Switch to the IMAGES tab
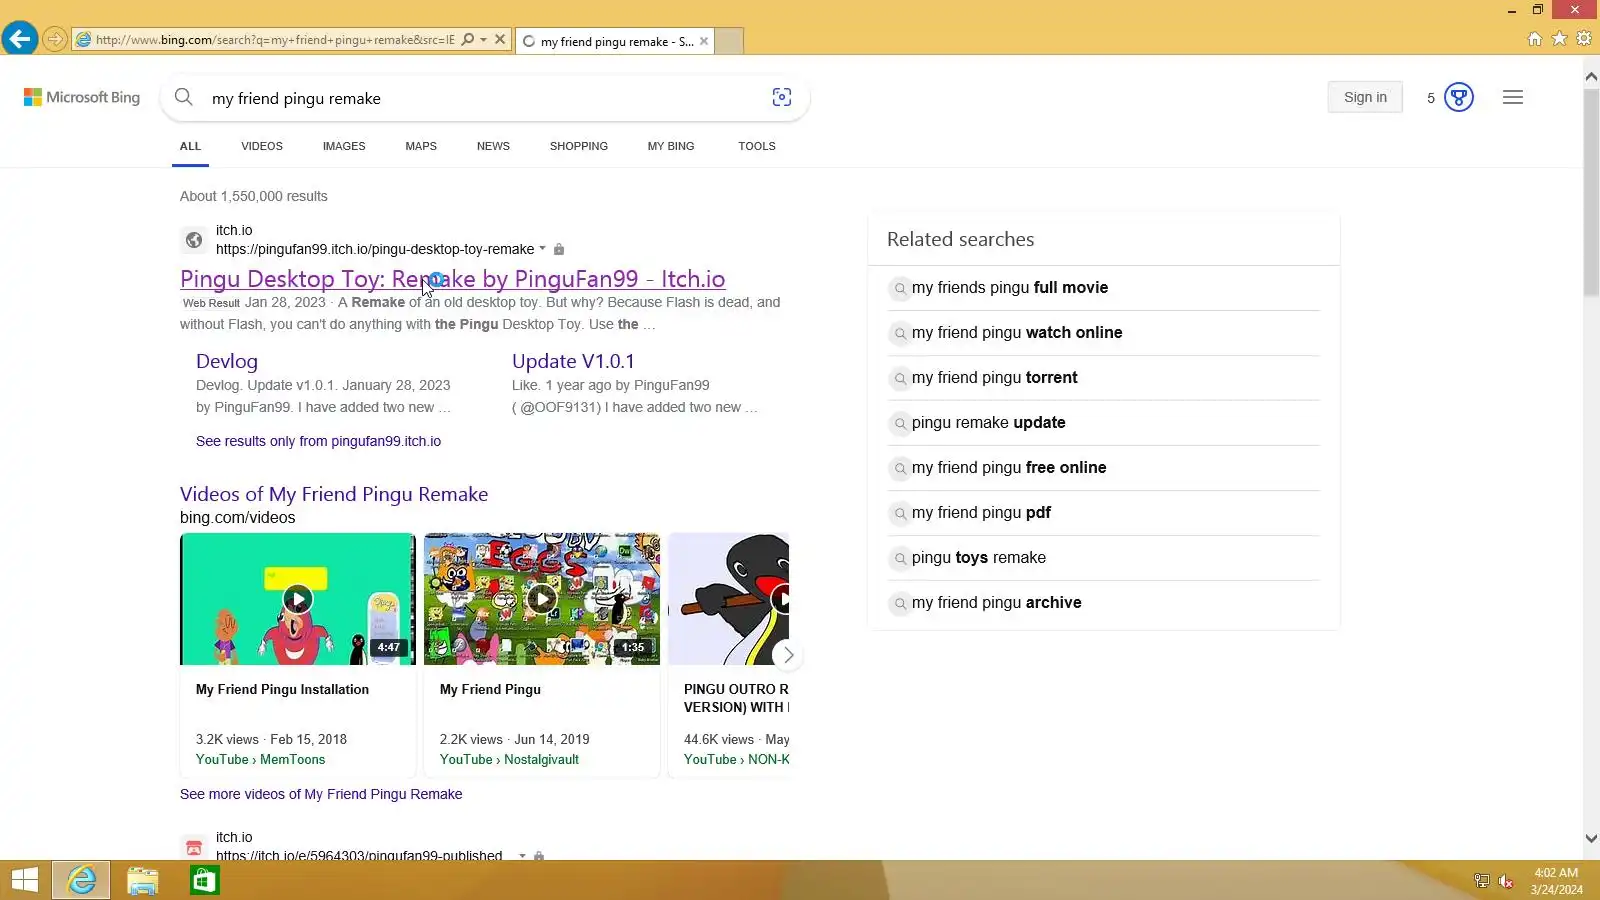 point(344,146)
